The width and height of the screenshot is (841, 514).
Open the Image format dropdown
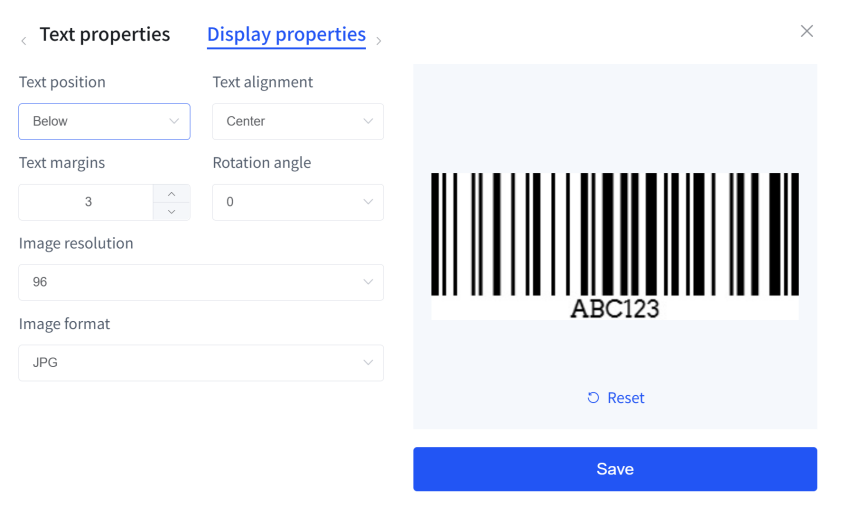(x=201, y=363)
